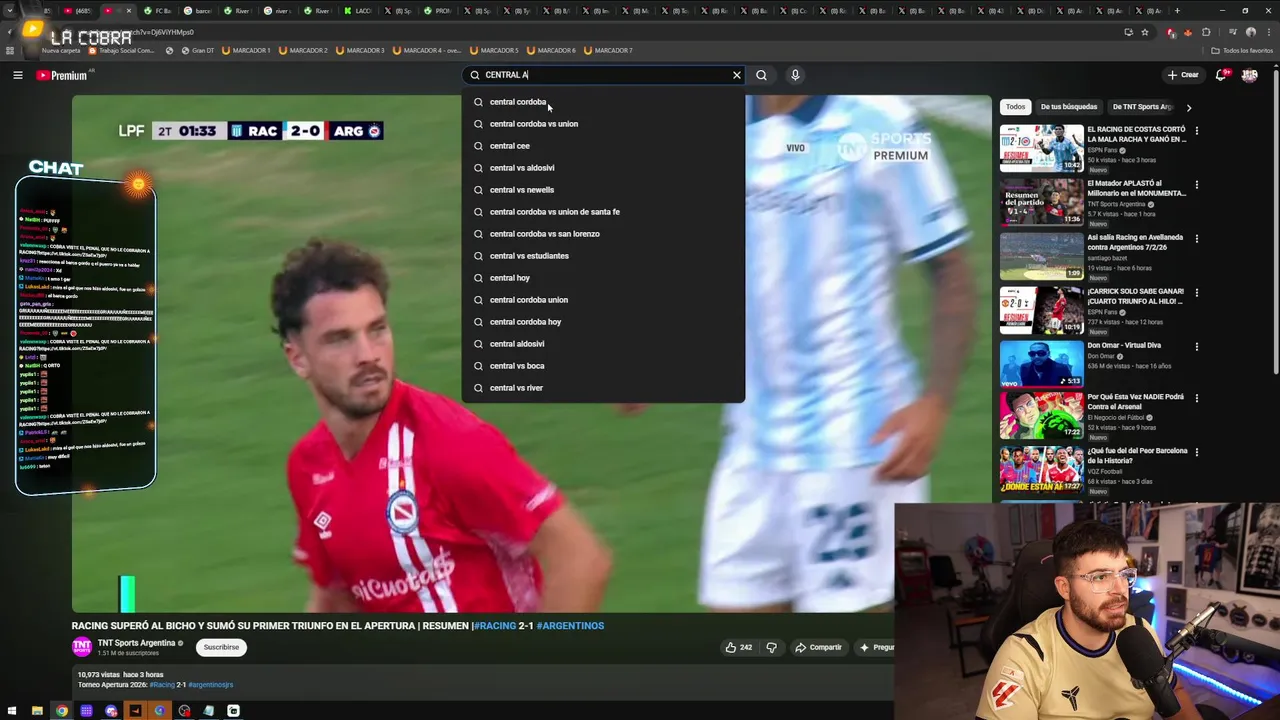Viewport: 1280px width, 720px height.
Task: Open options menu for 'Don Omar - Virtual Diva' video
Action: tap(1196, 347)
